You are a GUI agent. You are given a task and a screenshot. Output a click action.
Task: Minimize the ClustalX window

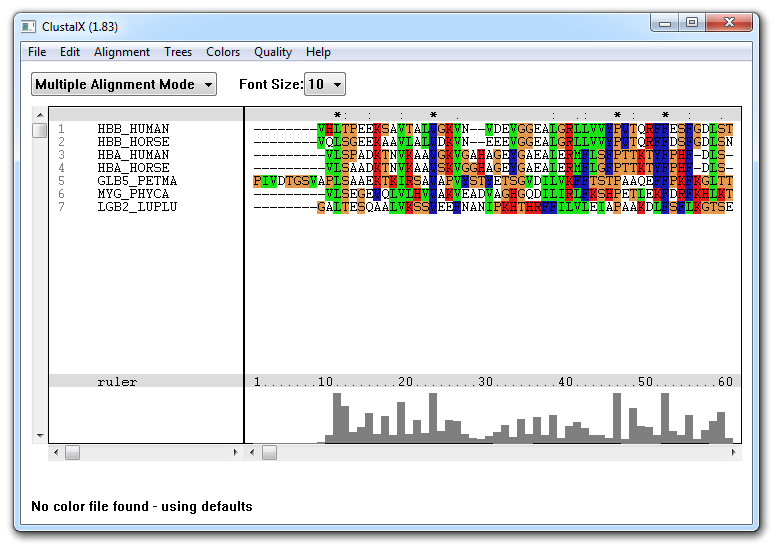(664, 22)
